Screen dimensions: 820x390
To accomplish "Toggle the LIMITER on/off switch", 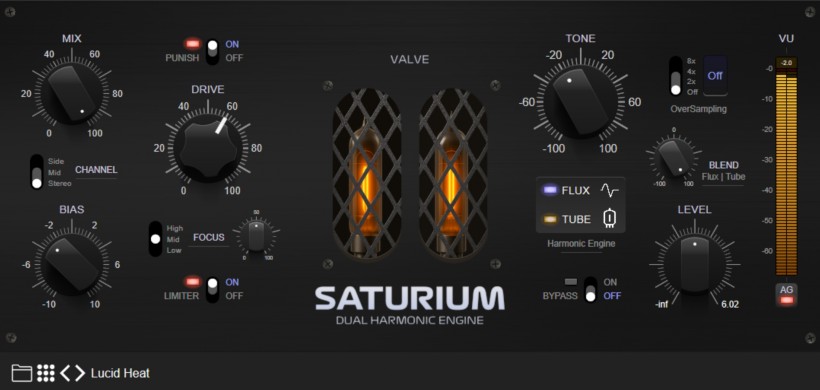I will coord(212,290).
